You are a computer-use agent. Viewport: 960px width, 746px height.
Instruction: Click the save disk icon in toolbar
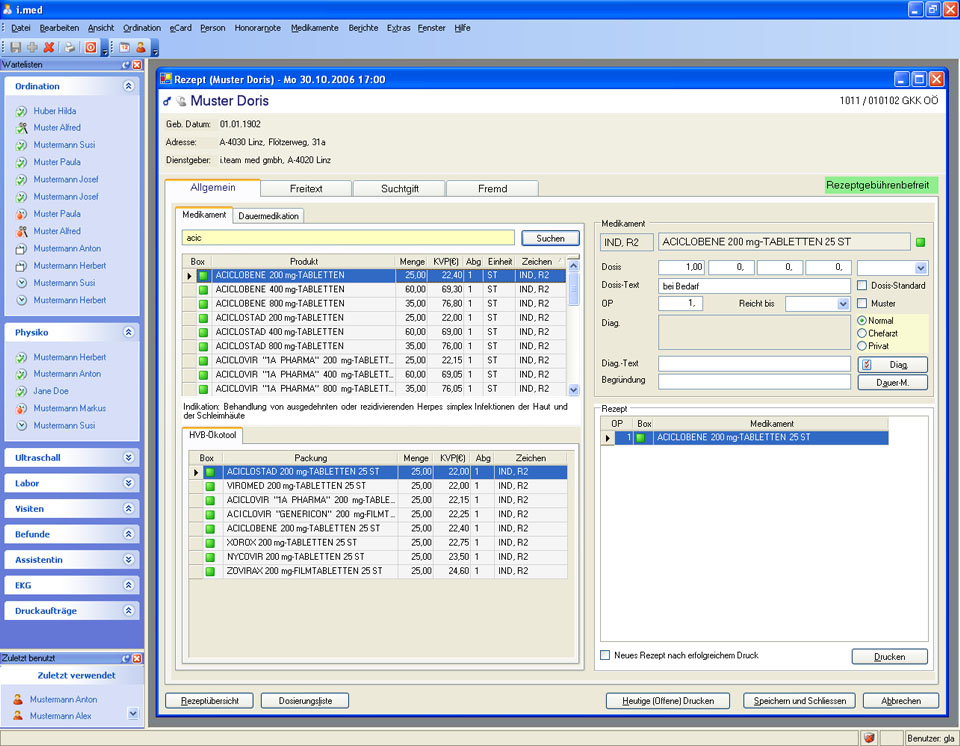click(16, 47)
